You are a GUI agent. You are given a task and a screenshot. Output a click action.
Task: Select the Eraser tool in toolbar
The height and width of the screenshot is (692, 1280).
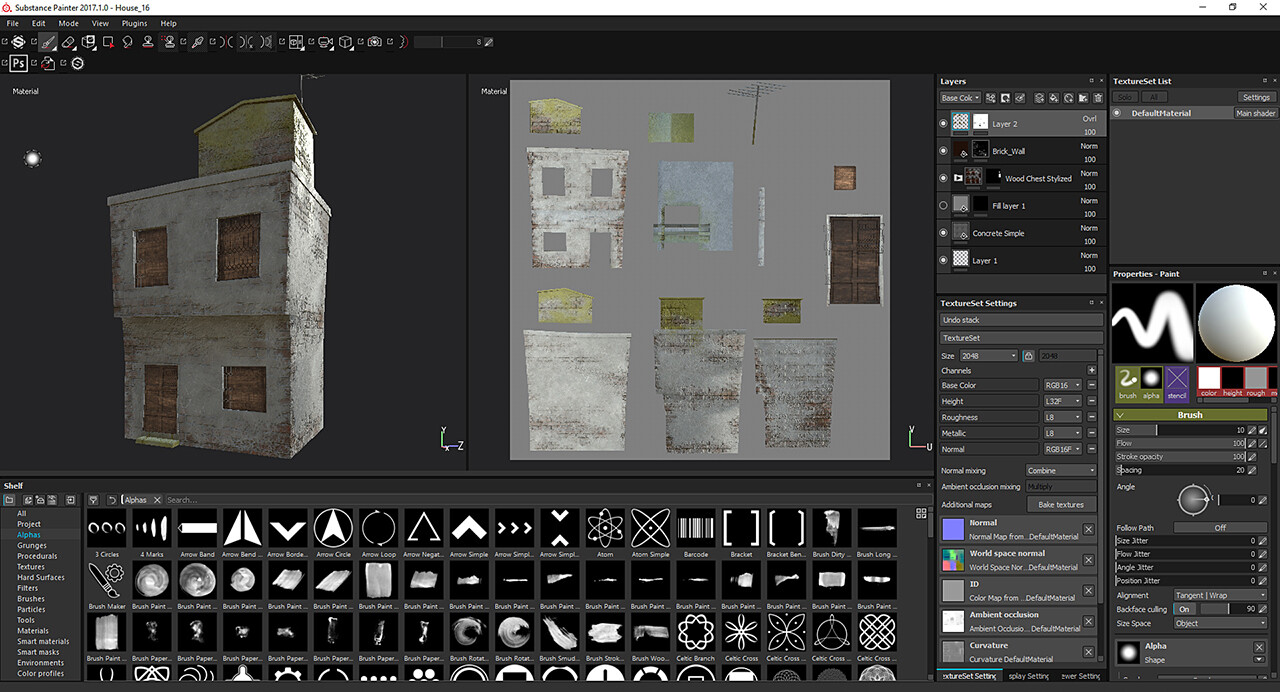pyautogui.click(x=68, y=42)
